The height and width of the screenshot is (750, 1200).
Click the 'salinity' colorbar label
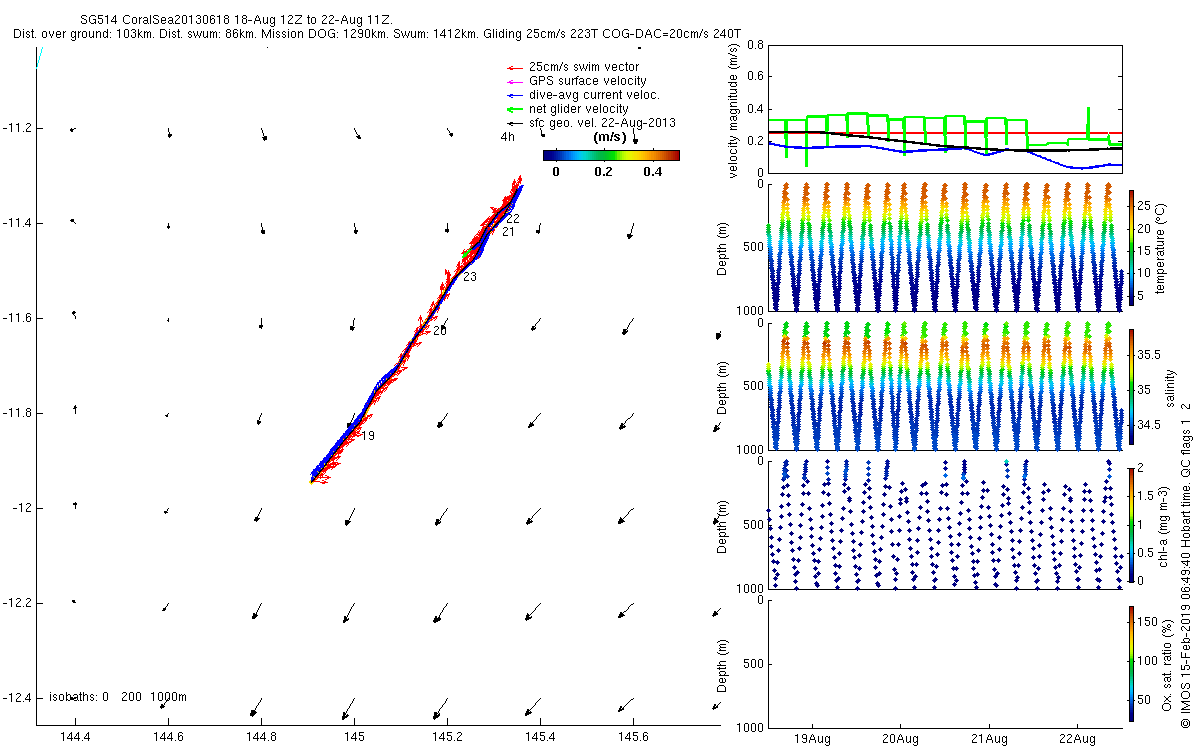pos(1172,386)
